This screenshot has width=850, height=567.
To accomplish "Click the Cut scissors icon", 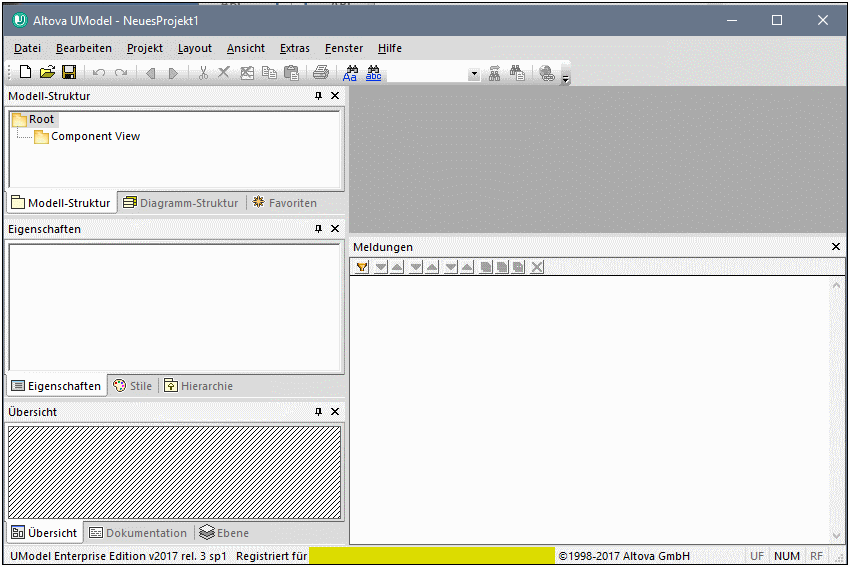I will [x=203, y=73].
